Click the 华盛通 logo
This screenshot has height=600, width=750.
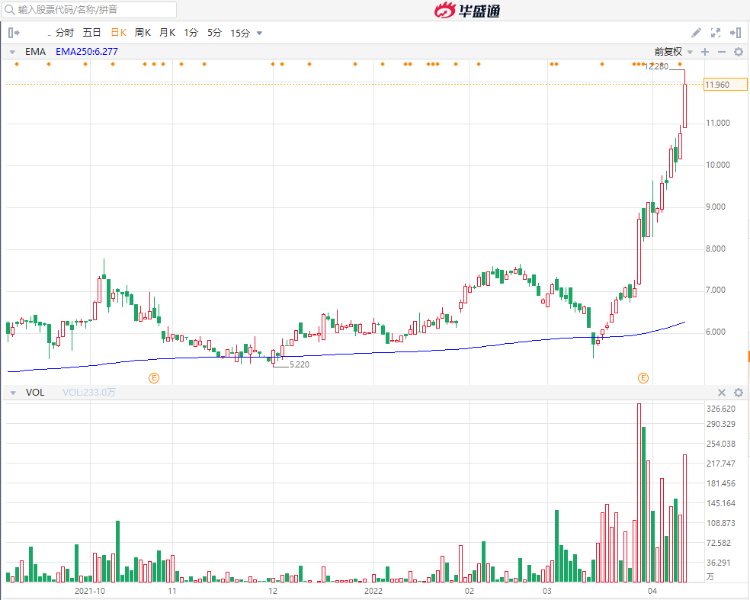[x=467, y=10]
